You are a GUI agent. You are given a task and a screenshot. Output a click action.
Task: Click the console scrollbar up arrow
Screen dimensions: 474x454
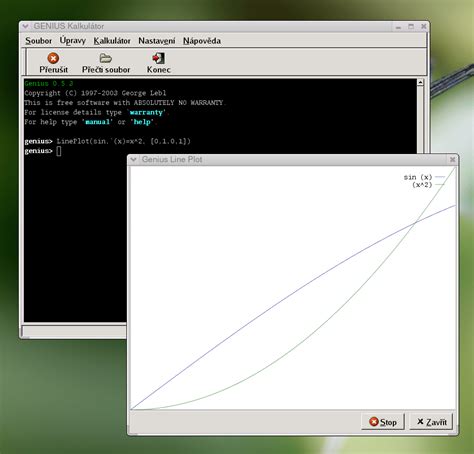[x=420, y=82]
